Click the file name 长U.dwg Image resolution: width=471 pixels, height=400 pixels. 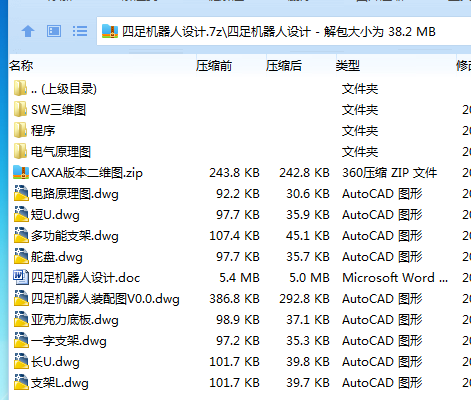[55, 362]
